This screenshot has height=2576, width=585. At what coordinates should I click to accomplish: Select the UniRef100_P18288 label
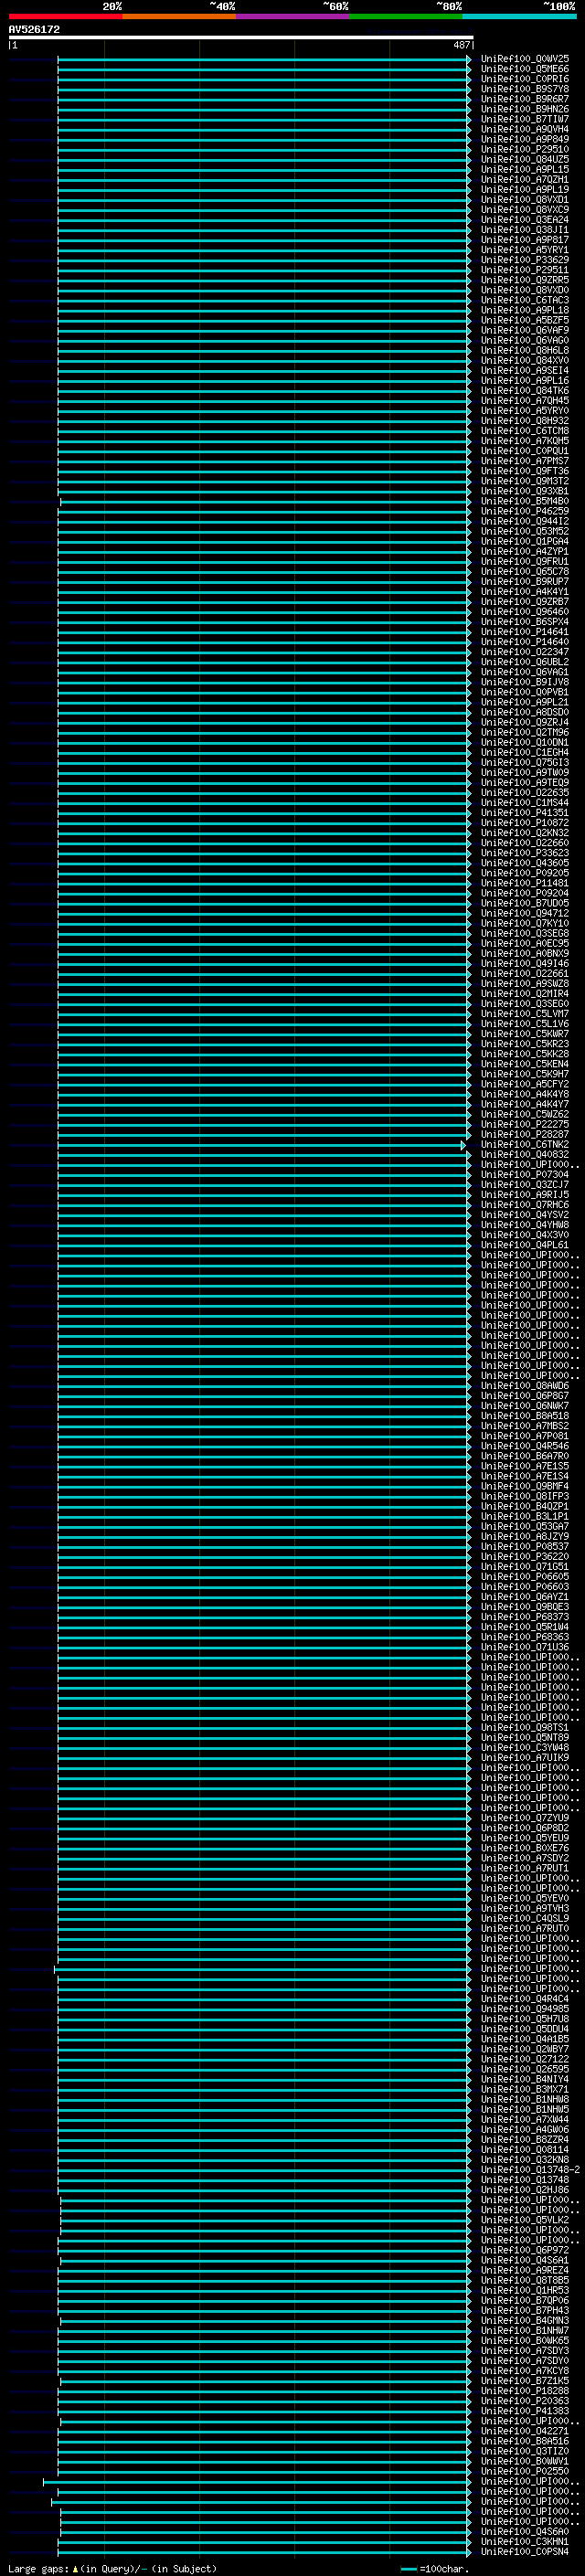coord(525,2391)
